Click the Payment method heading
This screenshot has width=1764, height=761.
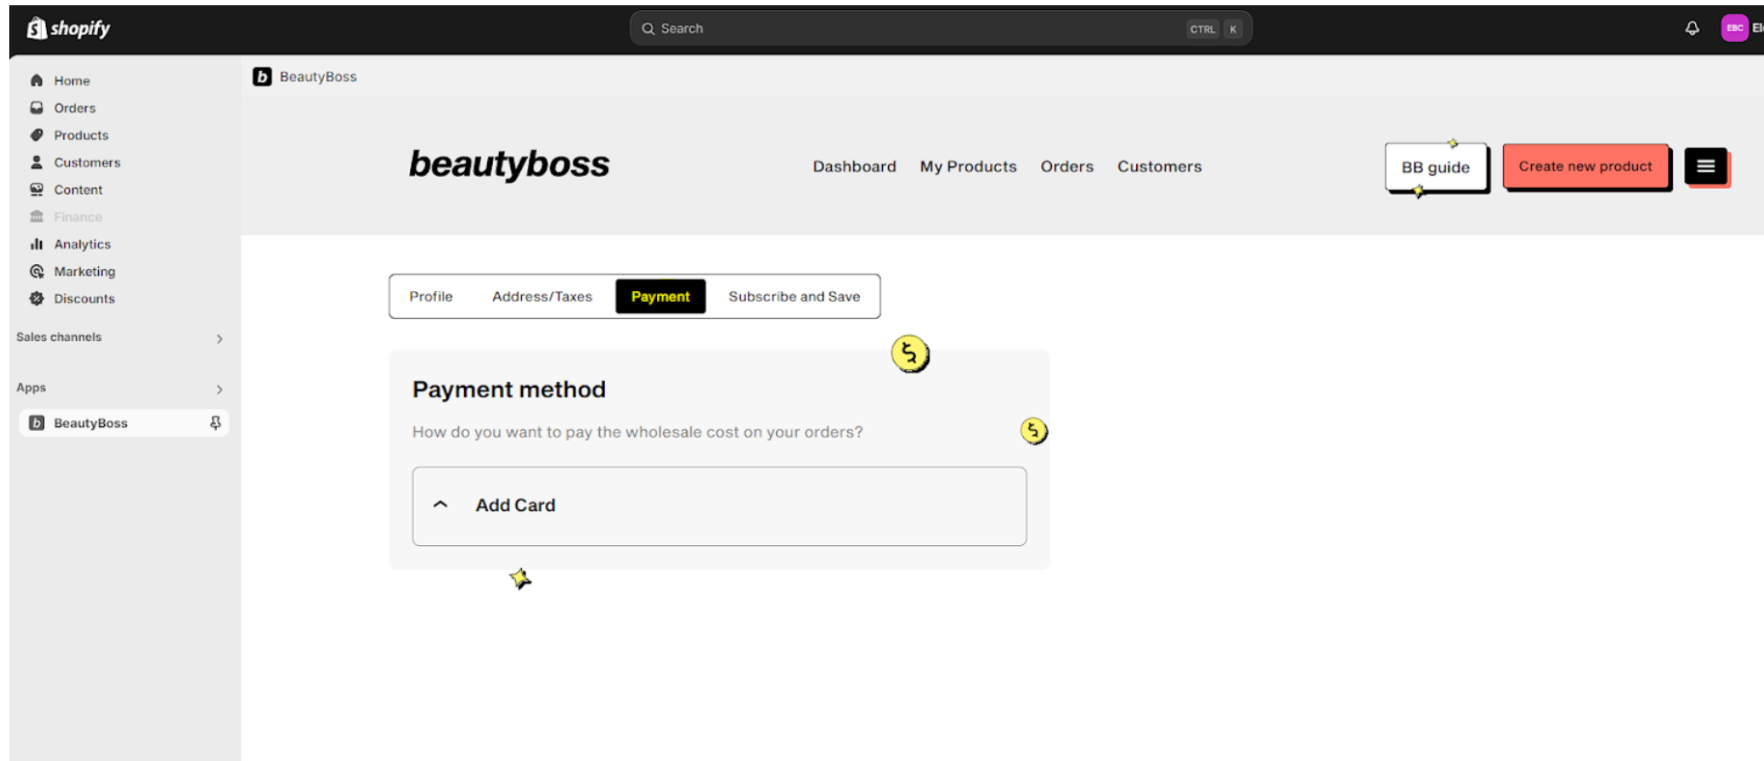coord(509,389)
